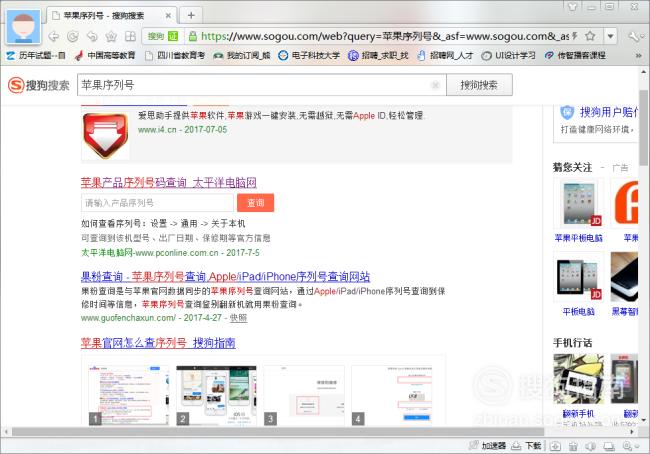The height and width of the screenshot is (454, 650).
Task: Open a new tab with the plus button
Action: click(x=191, y=15)
